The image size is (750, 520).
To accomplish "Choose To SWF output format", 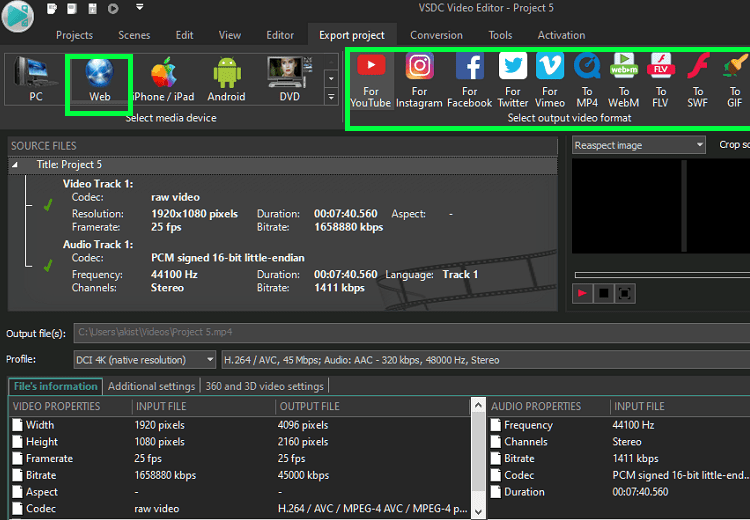I will pyautogui.click(x=697, y=81).
